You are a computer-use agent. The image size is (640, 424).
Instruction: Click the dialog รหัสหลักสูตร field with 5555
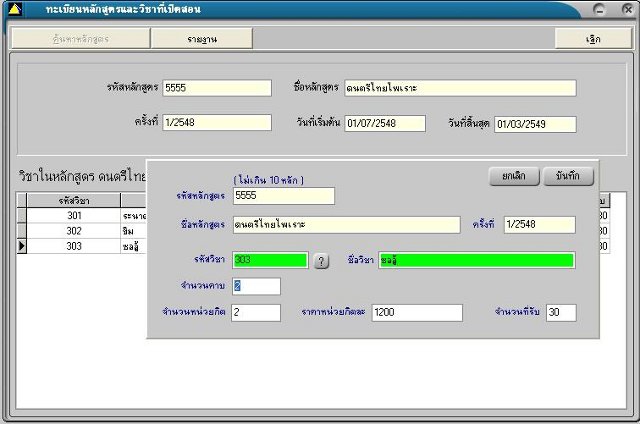(x=284, y=196)
